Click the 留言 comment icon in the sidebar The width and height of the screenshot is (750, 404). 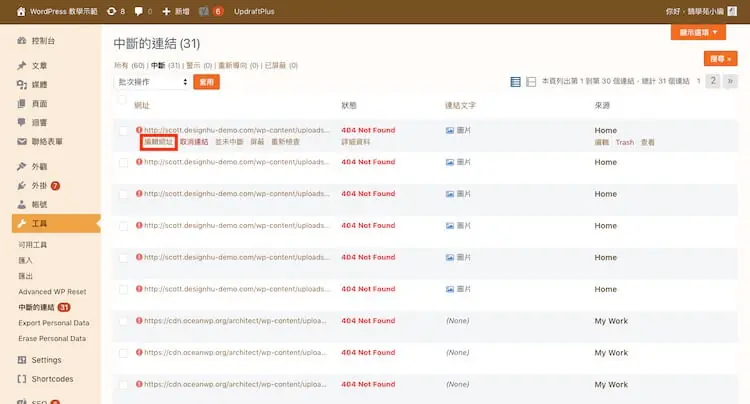(22, 122)
